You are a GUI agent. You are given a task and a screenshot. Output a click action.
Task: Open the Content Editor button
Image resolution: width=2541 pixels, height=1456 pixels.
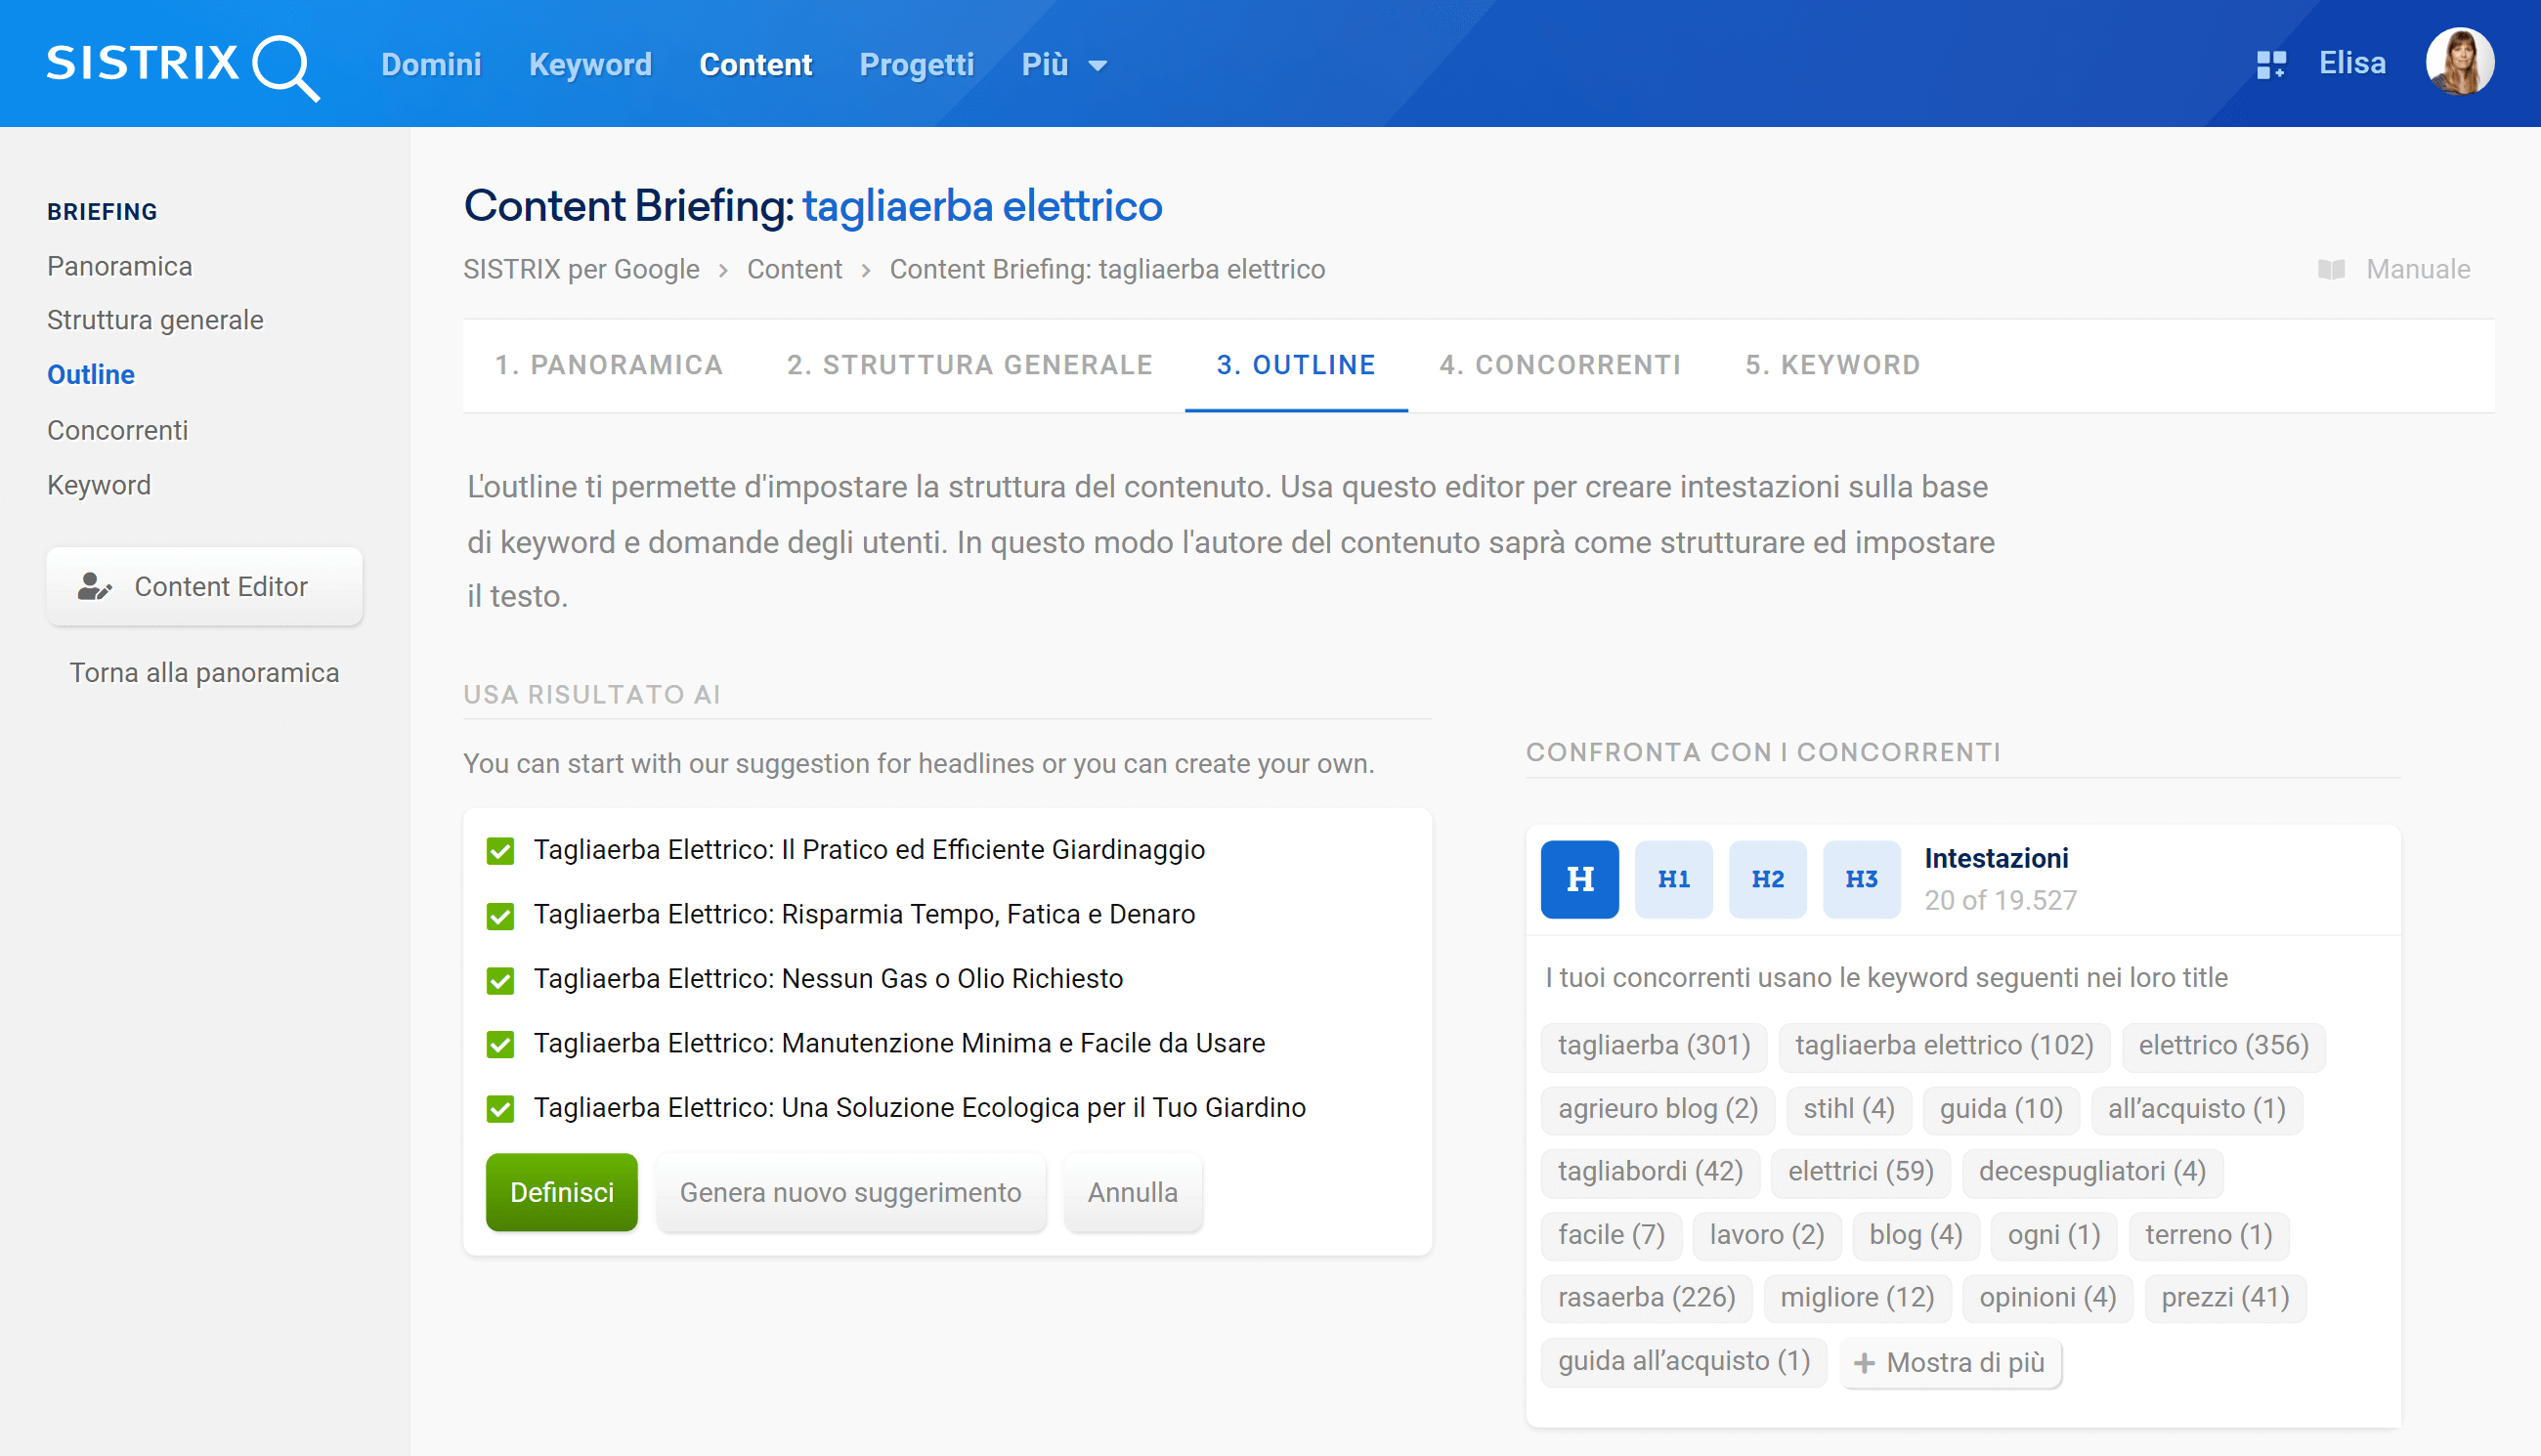point(204,586)
